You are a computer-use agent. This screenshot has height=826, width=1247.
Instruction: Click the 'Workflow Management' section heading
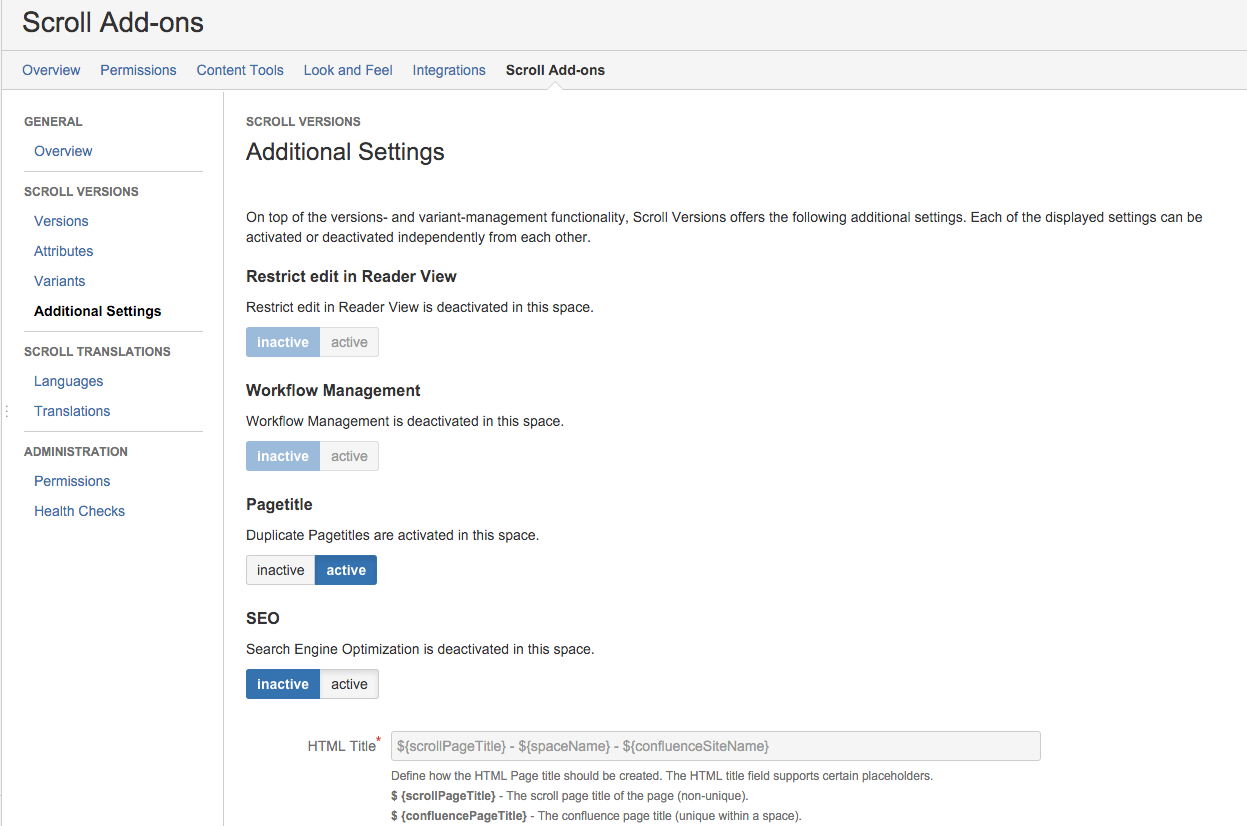333,390
